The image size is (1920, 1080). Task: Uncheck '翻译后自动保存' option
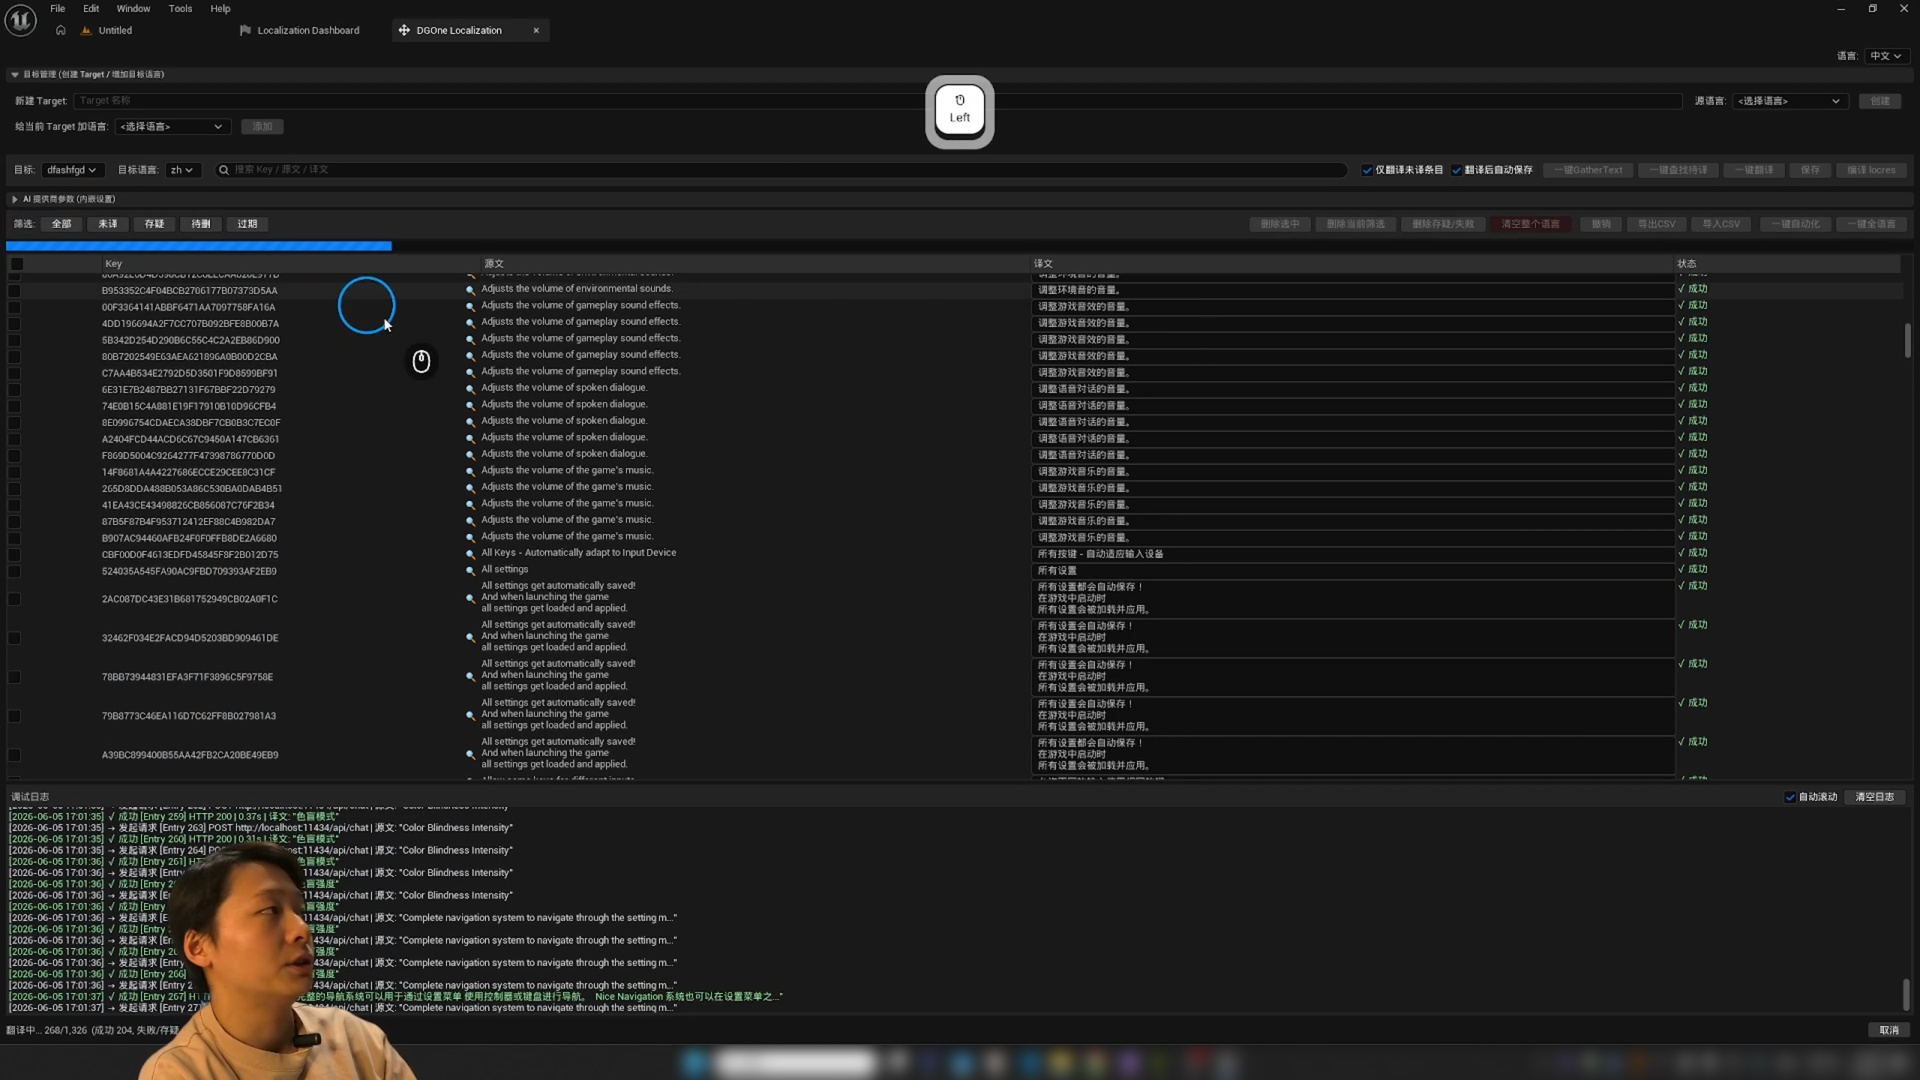point(1456,170)
